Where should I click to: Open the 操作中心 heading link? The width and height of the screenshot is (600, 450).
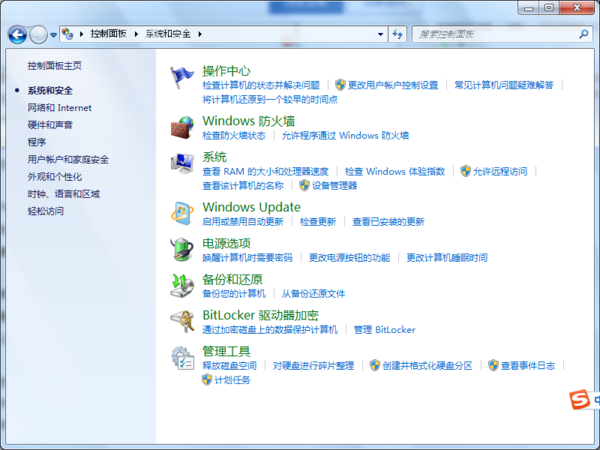point(226,71)
